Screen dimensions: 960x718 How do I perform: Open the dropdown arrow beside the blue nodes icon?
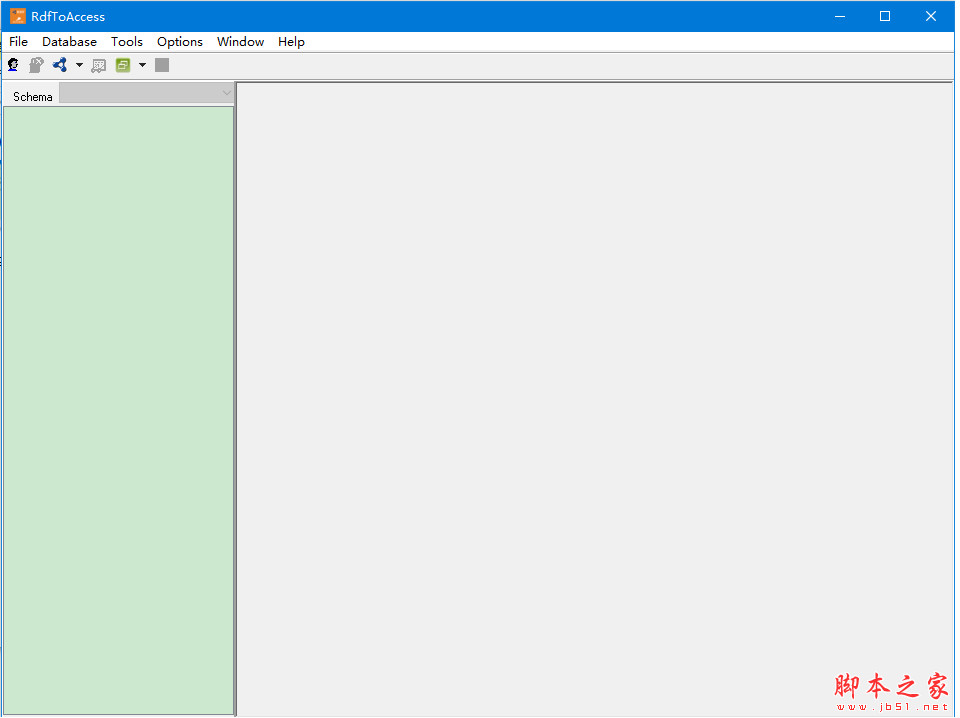point(79,65)
